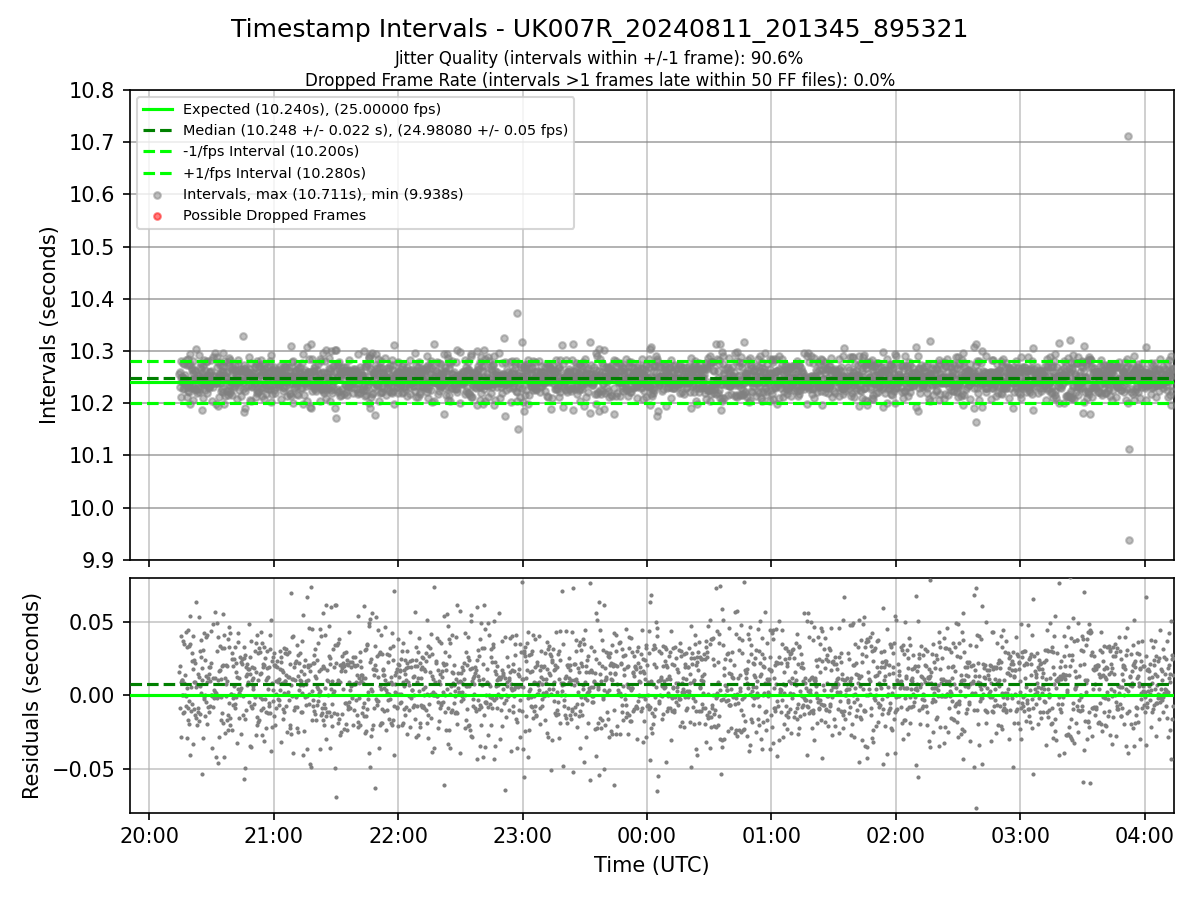Click the solid green 'Expected' legend line sample
Screen dimensions: 1200x900
[159, 109]
